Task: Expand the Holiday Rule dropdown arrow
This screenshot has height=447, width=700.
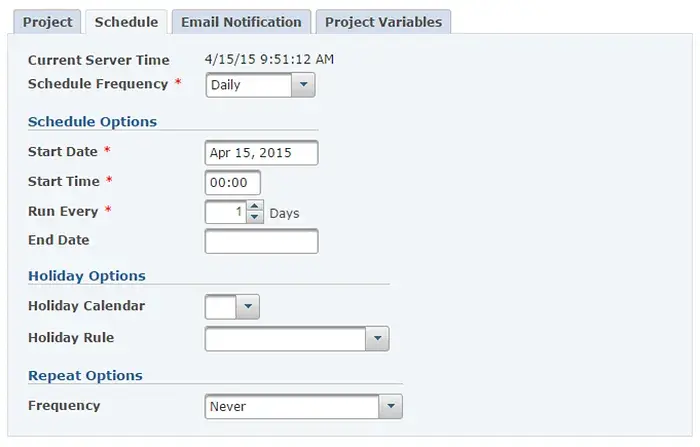Action: click(376, 339)
